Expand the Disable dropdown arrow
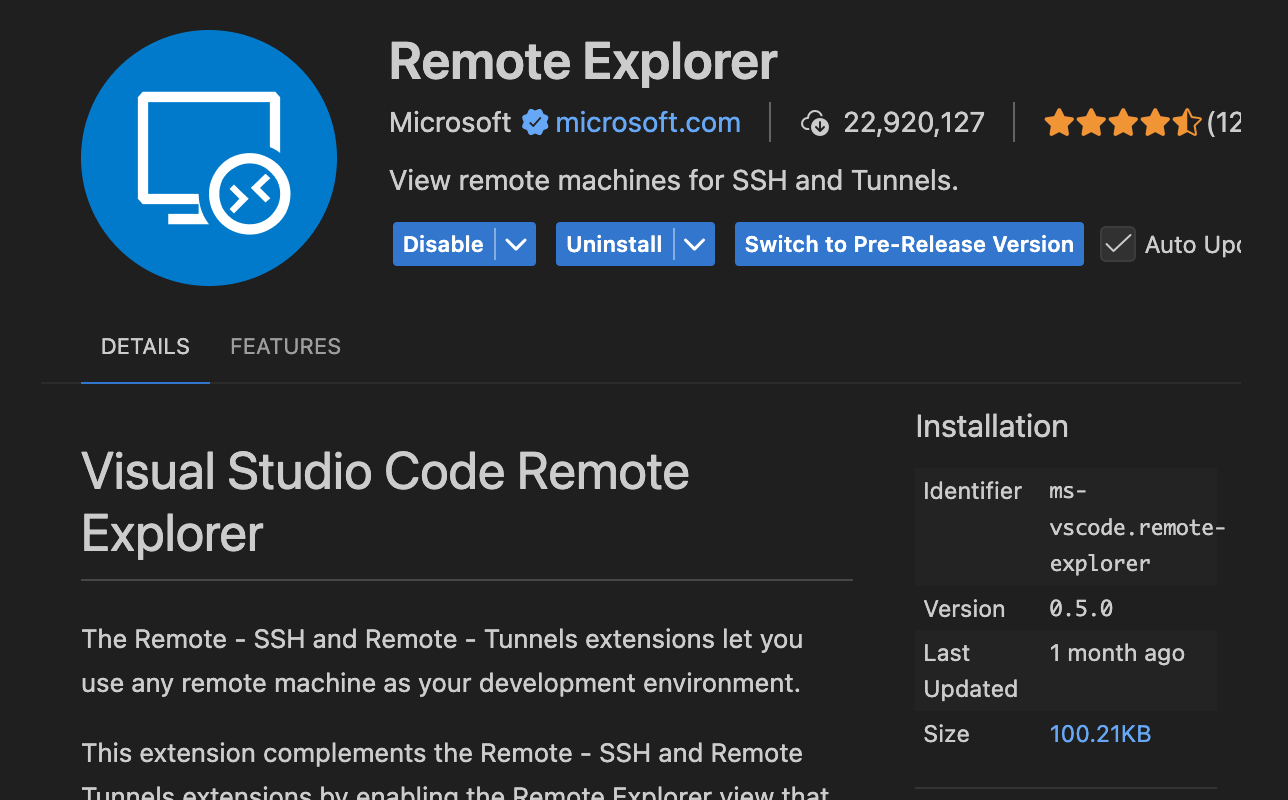Screen dimensions: 1288x800 [x=516, y=244]
